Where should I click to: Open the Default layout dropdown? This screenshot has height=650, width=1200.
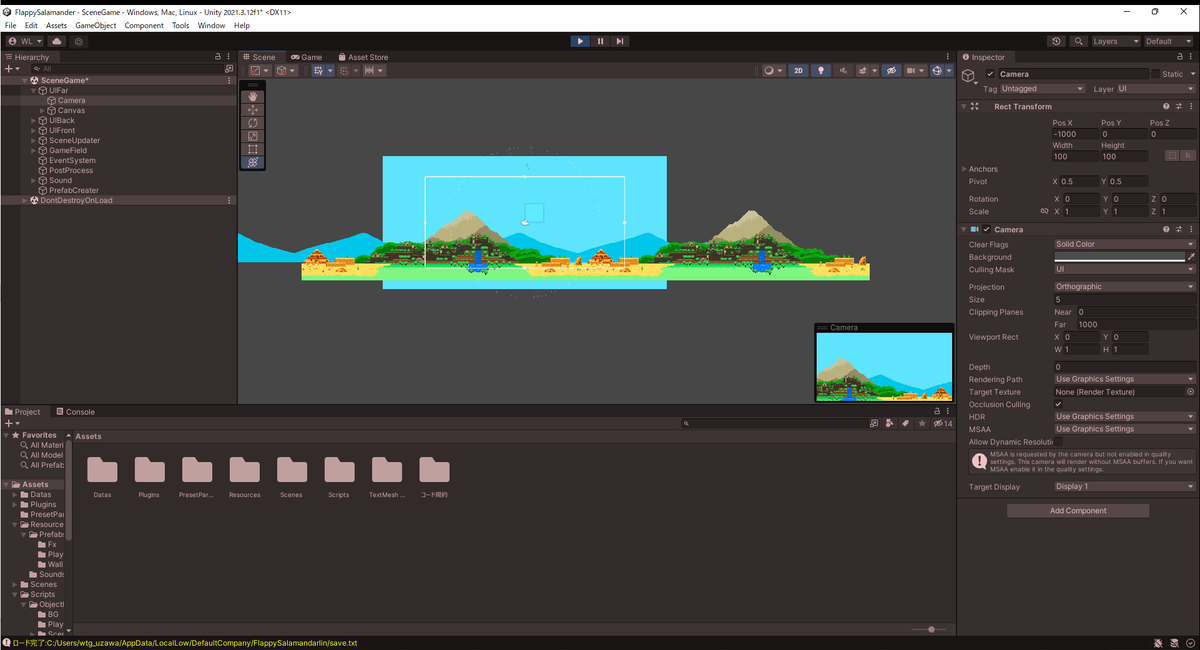(1169, 41)
